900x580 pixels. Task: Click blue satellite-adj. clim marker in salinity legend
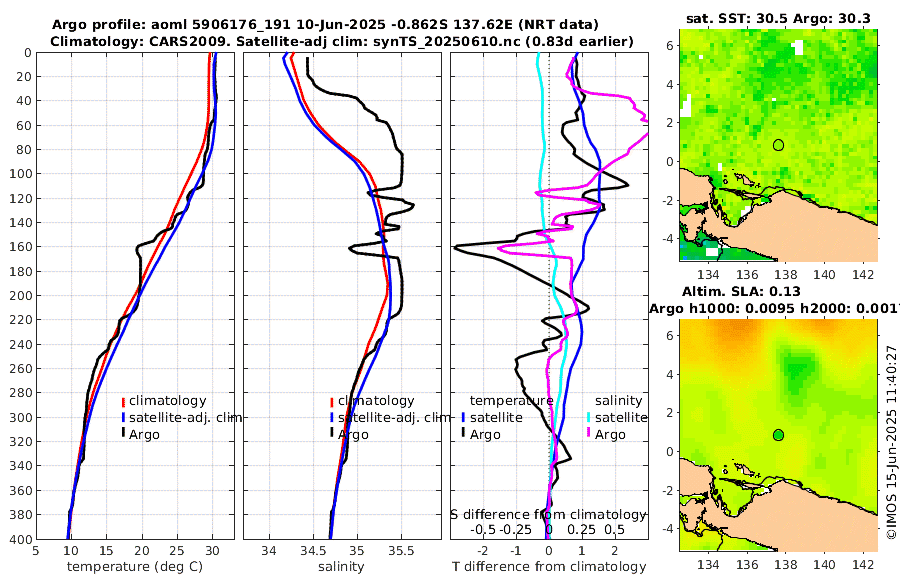332,418
